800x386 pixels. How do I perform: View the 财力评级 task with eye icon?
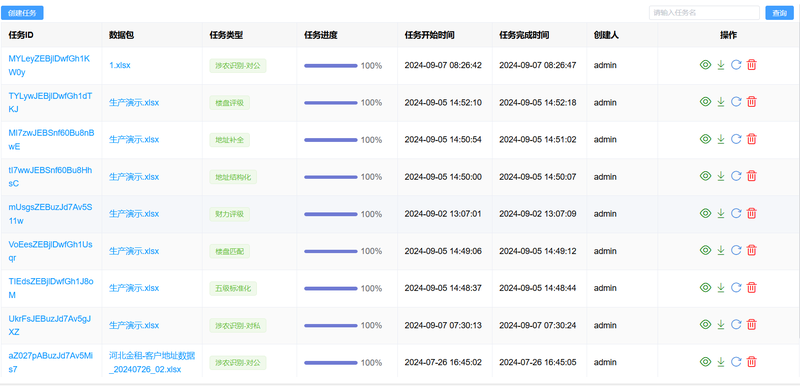tap(705, 213)
